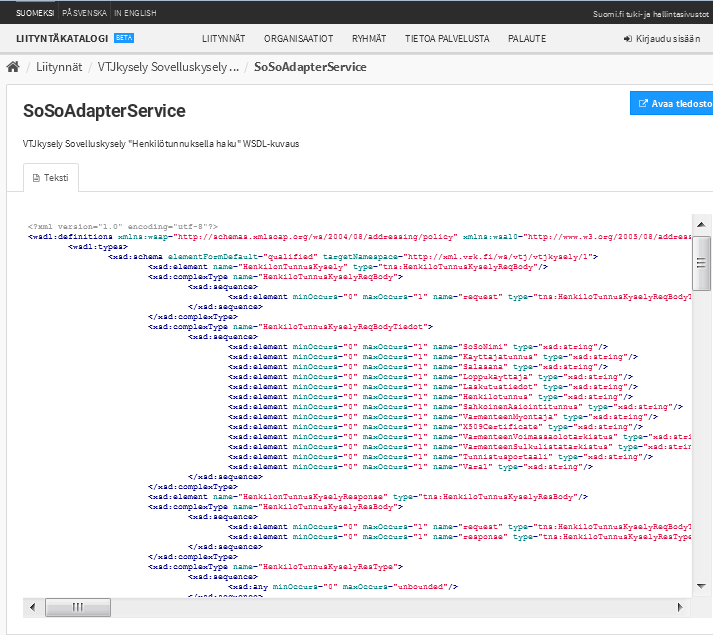Click horizontal scrollbar right arrow
The height and width of the screenshot is (635, 713).
(x=680, y=607)
